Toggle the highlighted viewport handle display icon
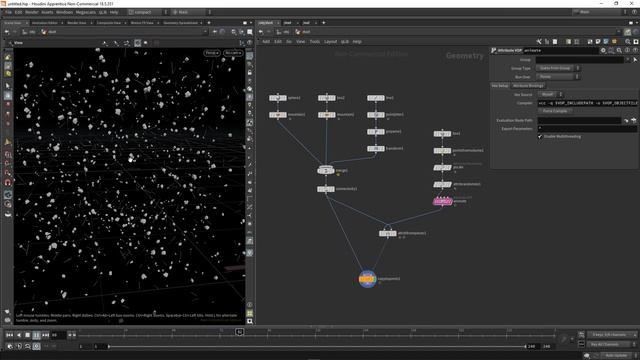The width and height of the screenshot is (640, 360). pyautogui.click(x=138, y=43)
